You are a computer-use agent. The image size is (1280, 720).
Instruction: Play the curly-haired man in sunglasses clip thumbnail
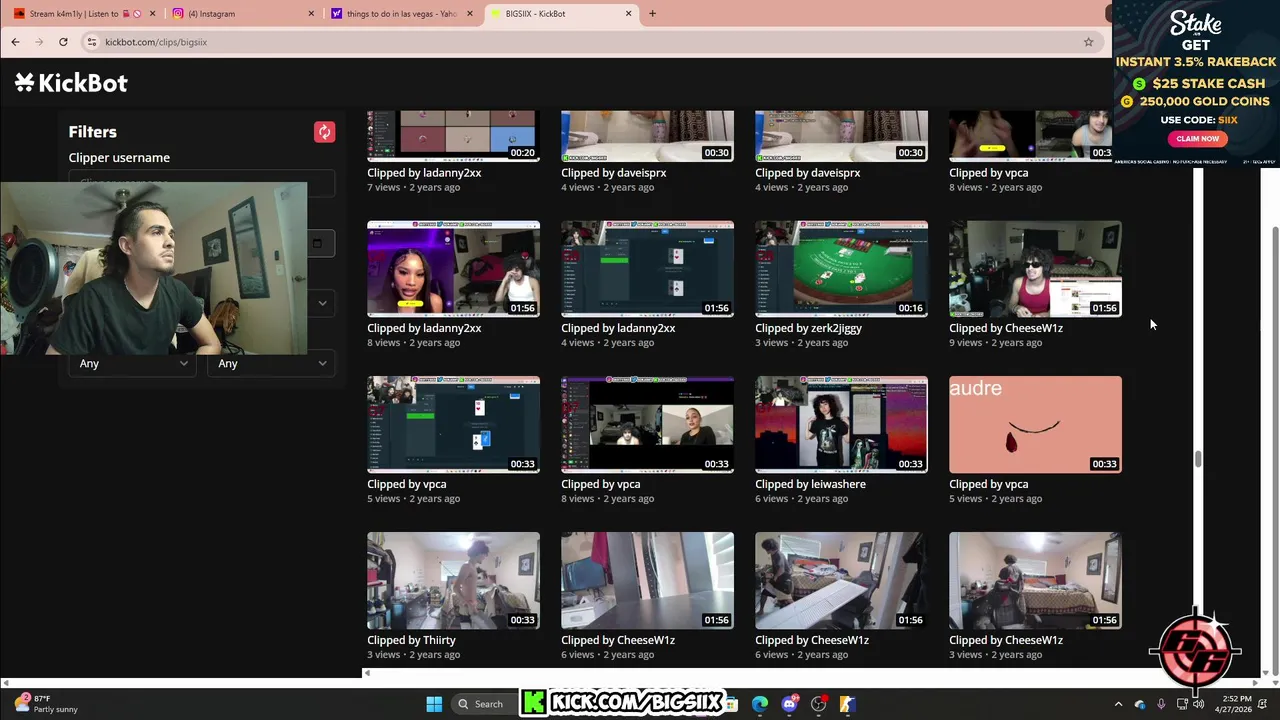point(1035,269)
